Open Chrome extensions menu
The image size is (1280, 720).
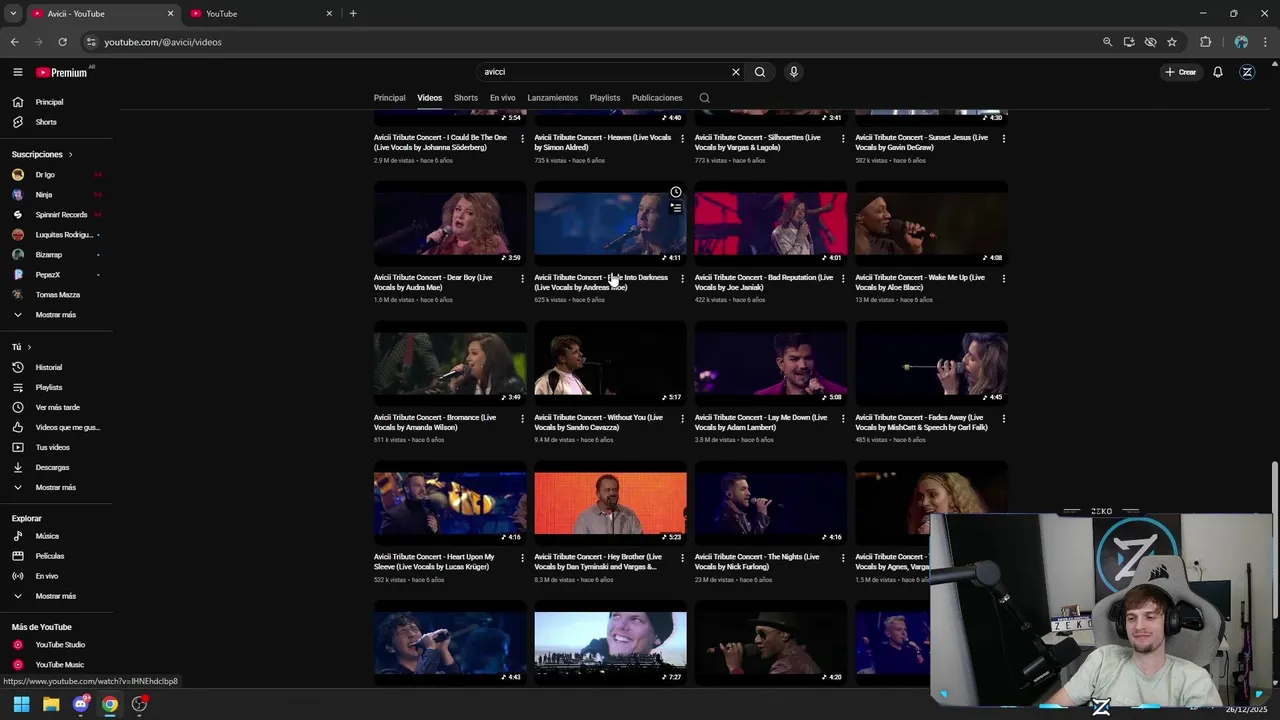tap(1205, 42)
